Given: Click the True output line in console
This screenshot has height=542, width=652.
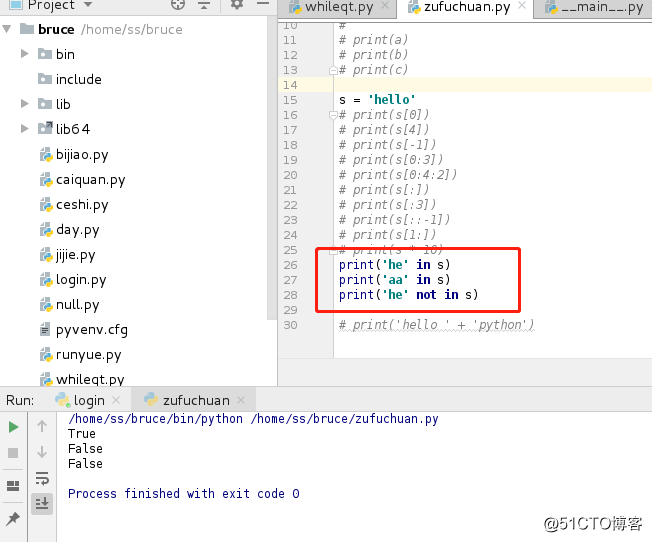Looking at the screenshot, I should (82, 433).
